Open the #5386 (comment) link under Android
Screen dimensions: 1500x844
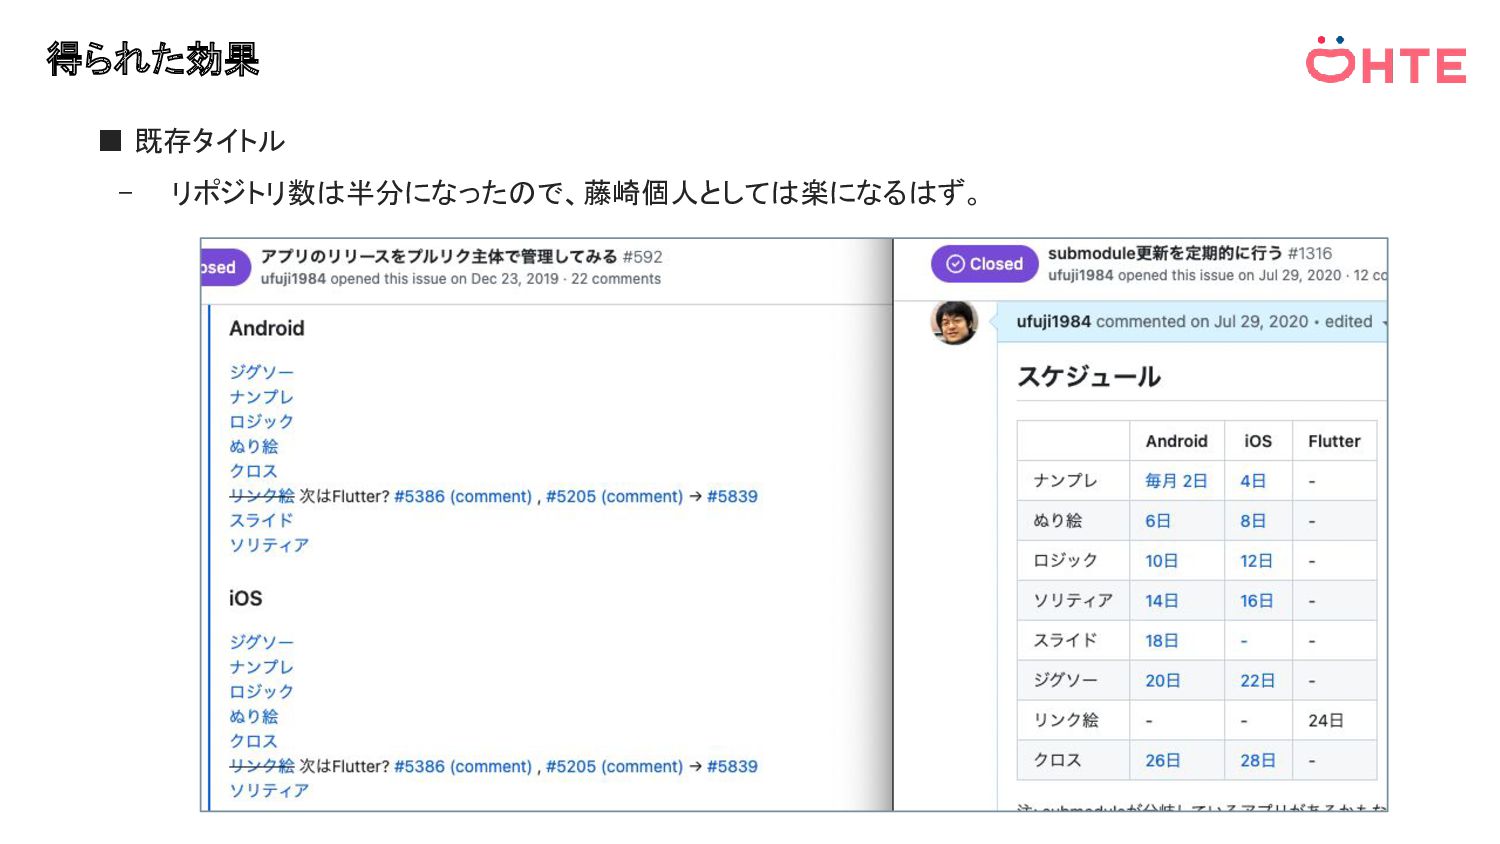463,496
